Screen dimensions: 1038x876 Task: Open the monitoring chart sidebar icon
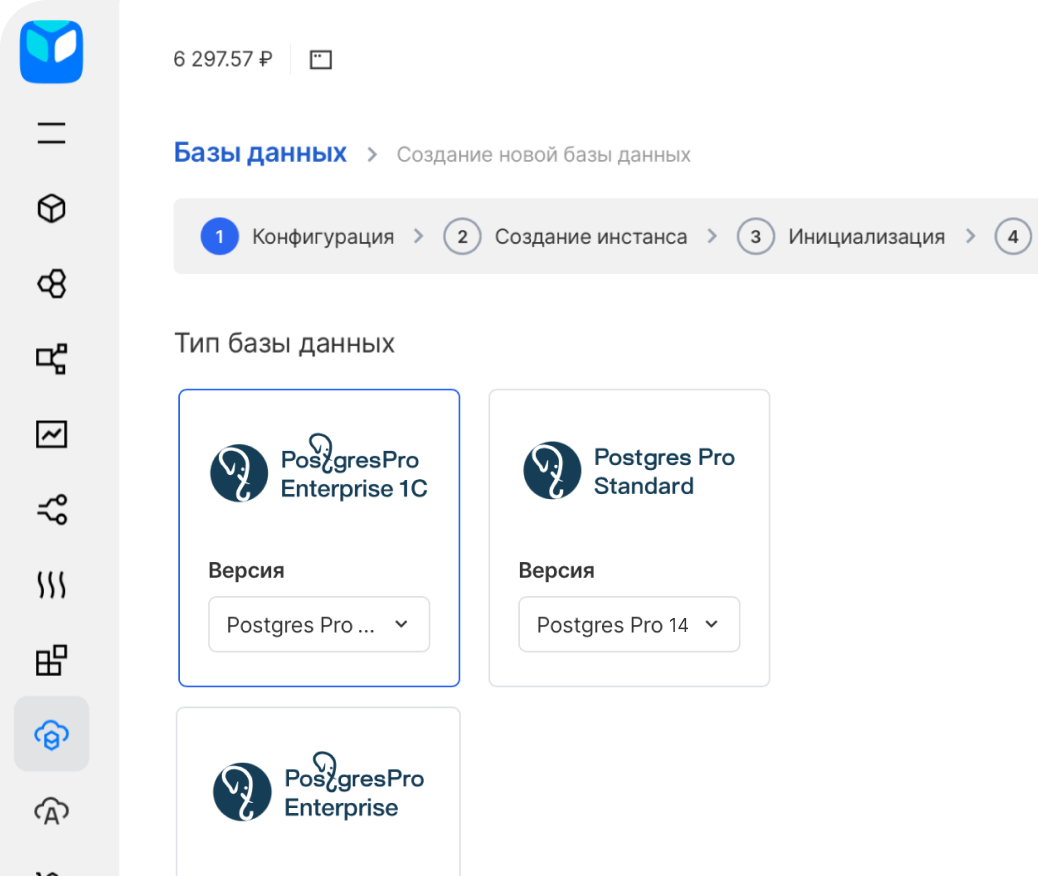pos(52,434)
